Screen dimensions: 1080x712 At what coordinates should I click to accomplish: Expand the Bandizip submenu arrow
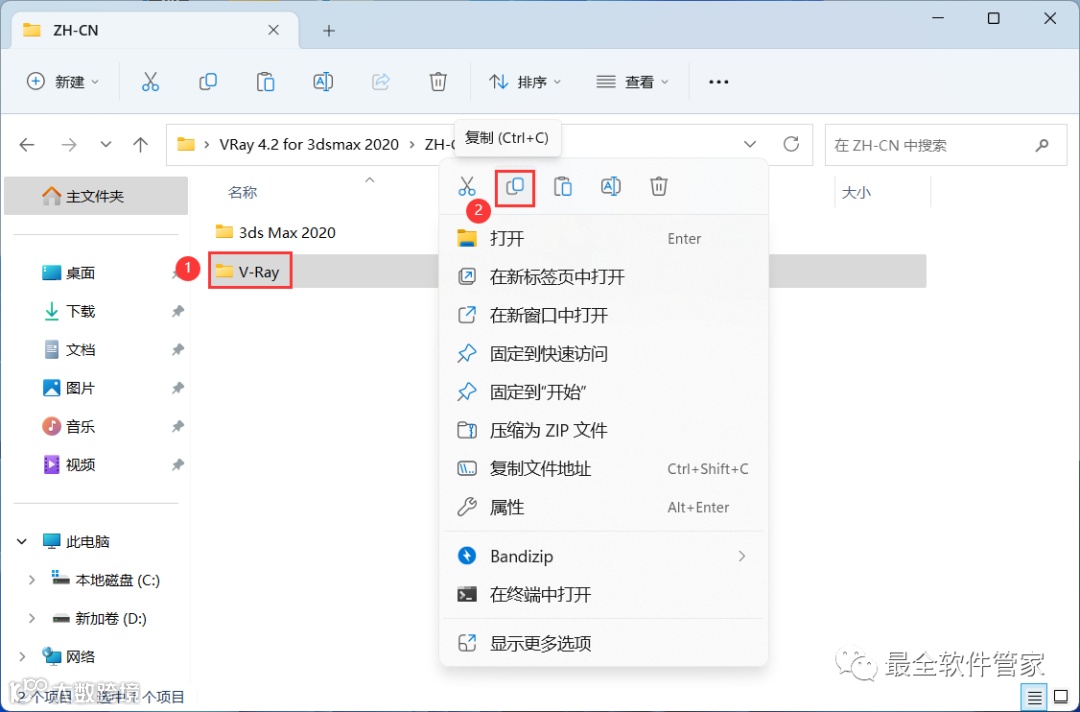click(742, 556)
